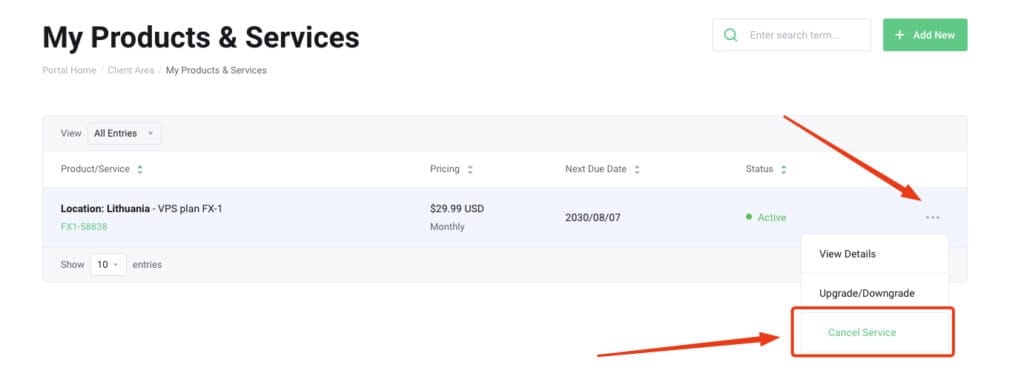Sort by Next Due Date arrows
The height and width of the screenshot is (388, 1024).
tap(637, 169)
